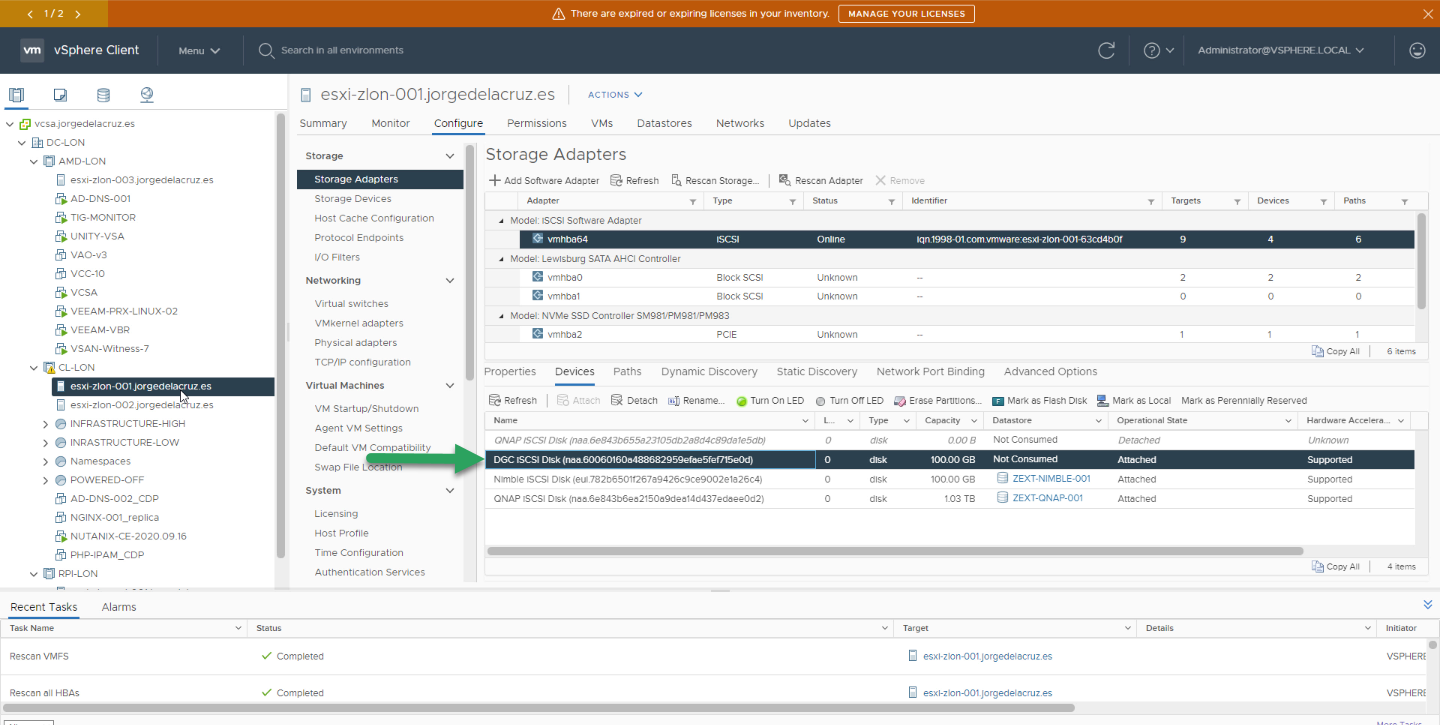Image resolution: width=1440 pixels, height=725 pixels.
Task: Collapse the Networking section in Configure sidebar
Action: coord(450,281)
